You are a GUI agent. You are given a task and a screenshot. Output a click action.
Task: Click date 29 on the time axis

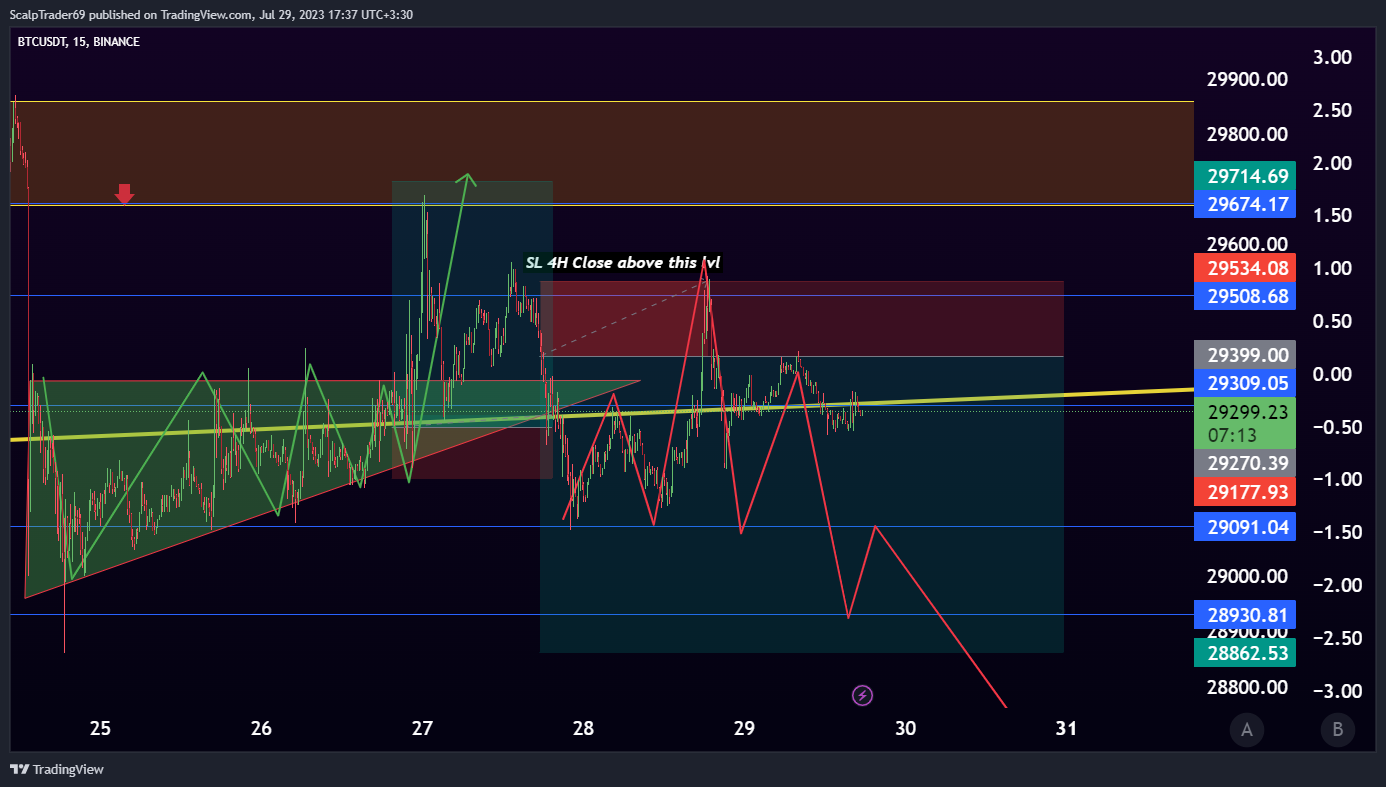(744, 729)
